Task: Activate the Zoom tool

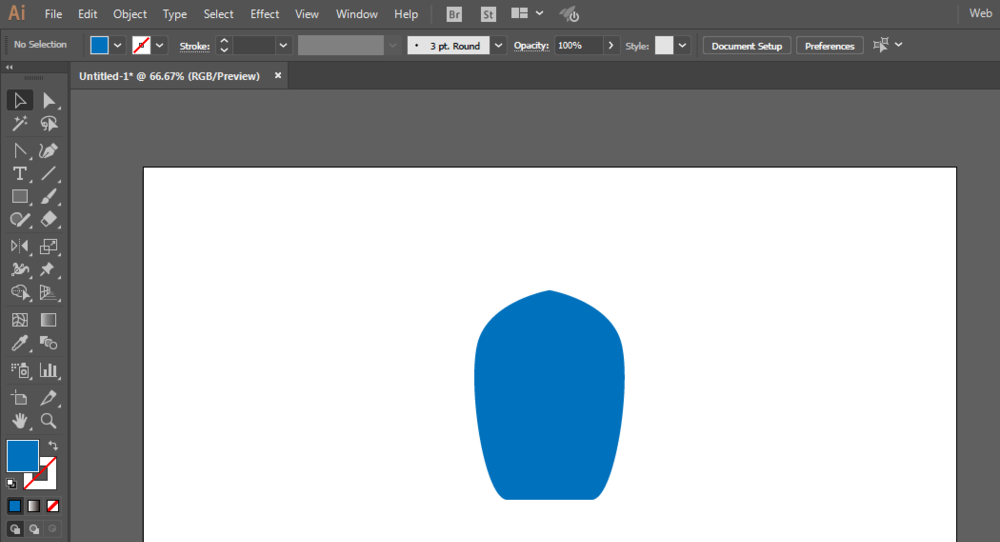Action: [48, 421]
